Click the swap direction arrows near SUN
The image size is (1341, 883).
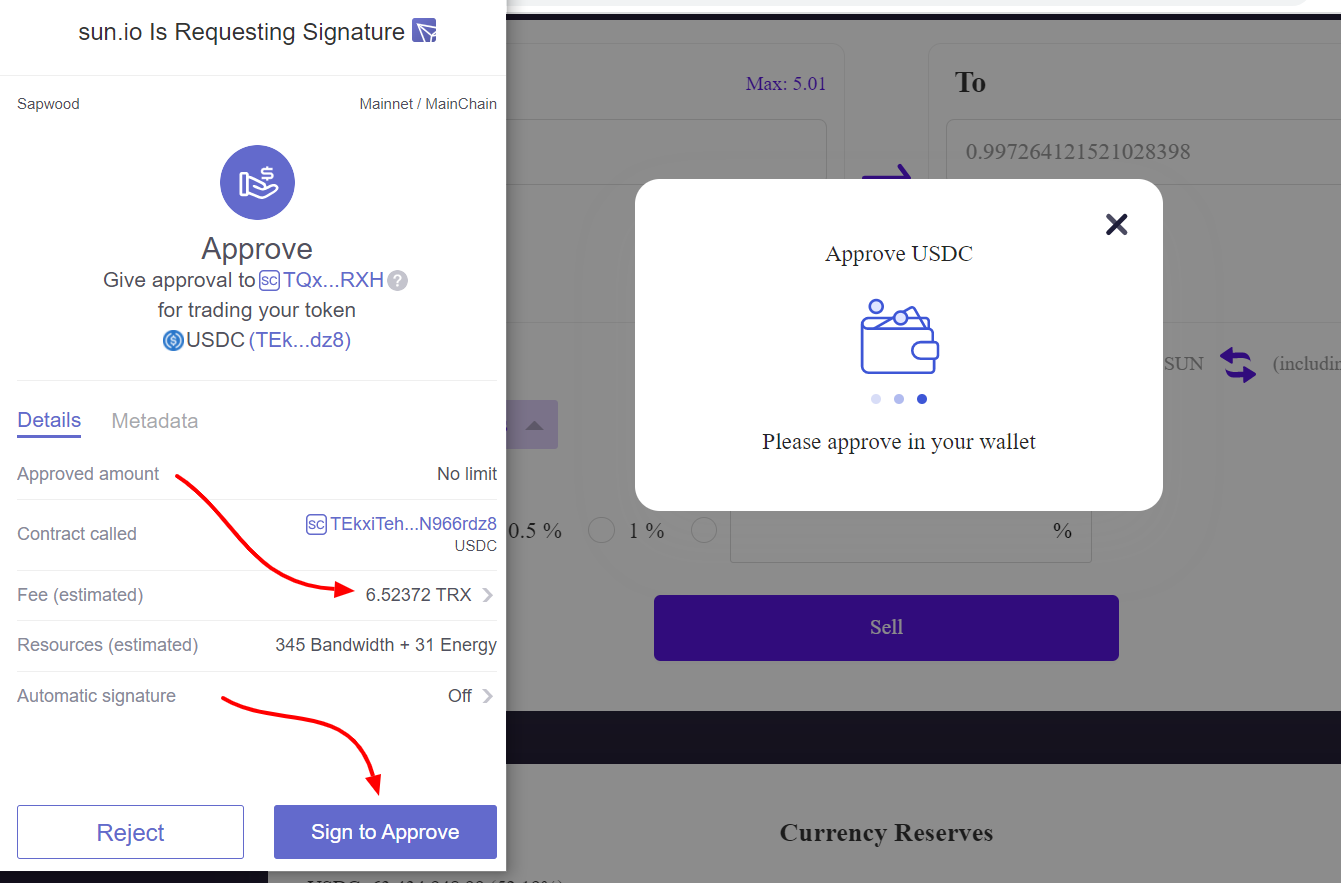coord(1237,364)
